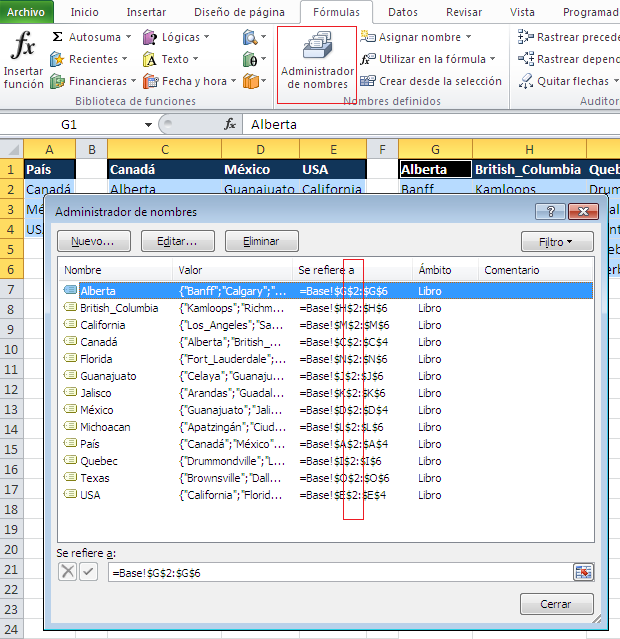Image resolution: width=620 pixels, height=639 pixels.
Task: Click the confirm checkmark beside reference box
Action: click(88, 572)
